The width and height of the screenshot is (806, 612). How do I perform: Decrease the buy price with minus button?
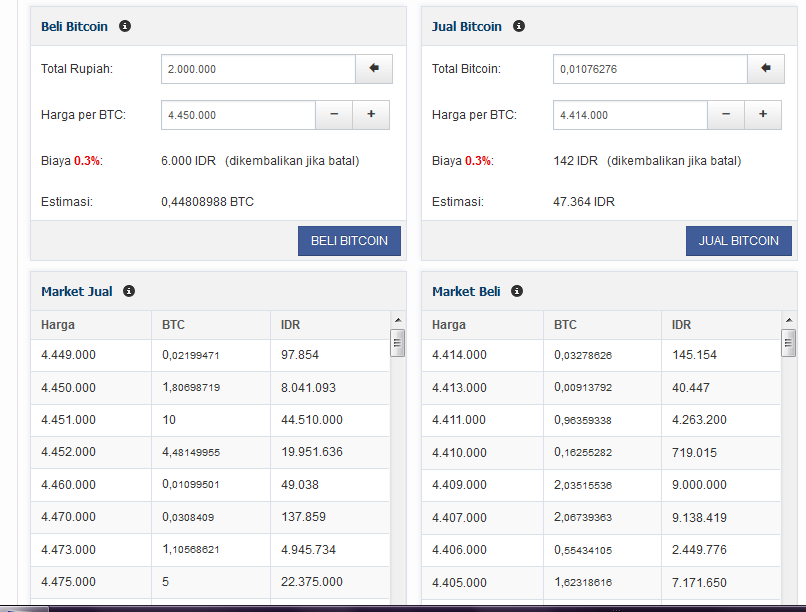coord(334,115)
